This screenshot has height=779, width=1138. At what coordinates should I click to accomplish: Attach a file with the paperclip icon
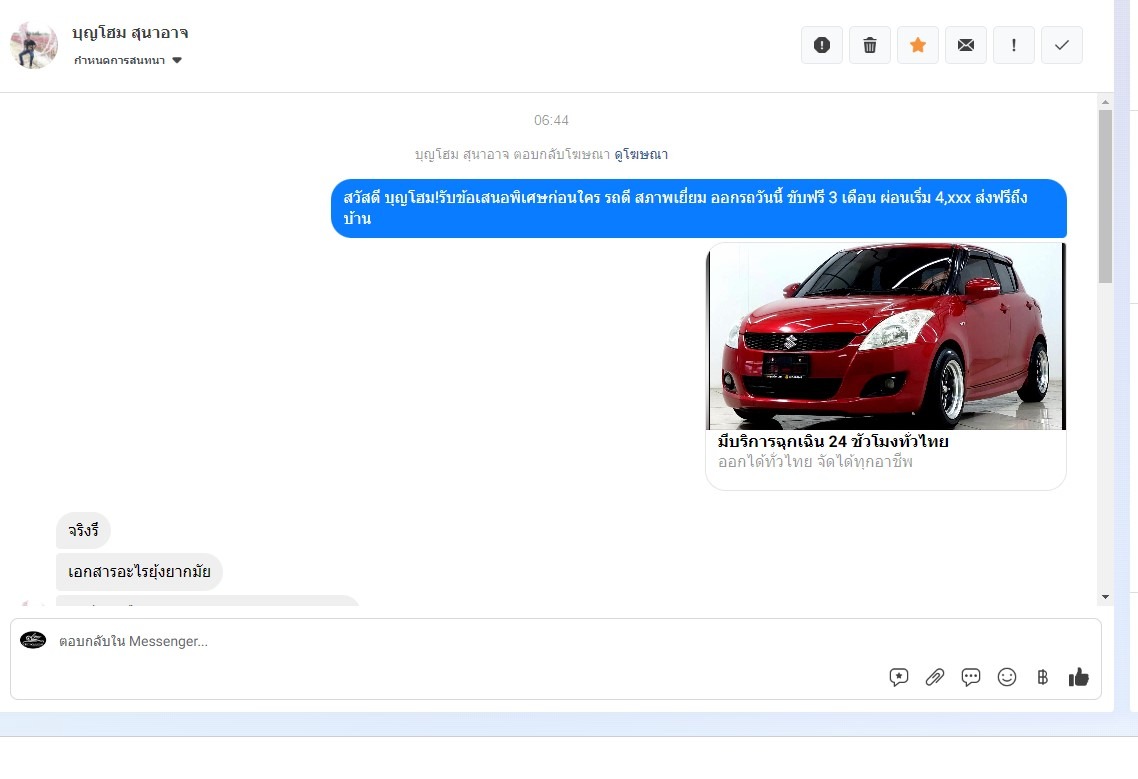point(935,677)
